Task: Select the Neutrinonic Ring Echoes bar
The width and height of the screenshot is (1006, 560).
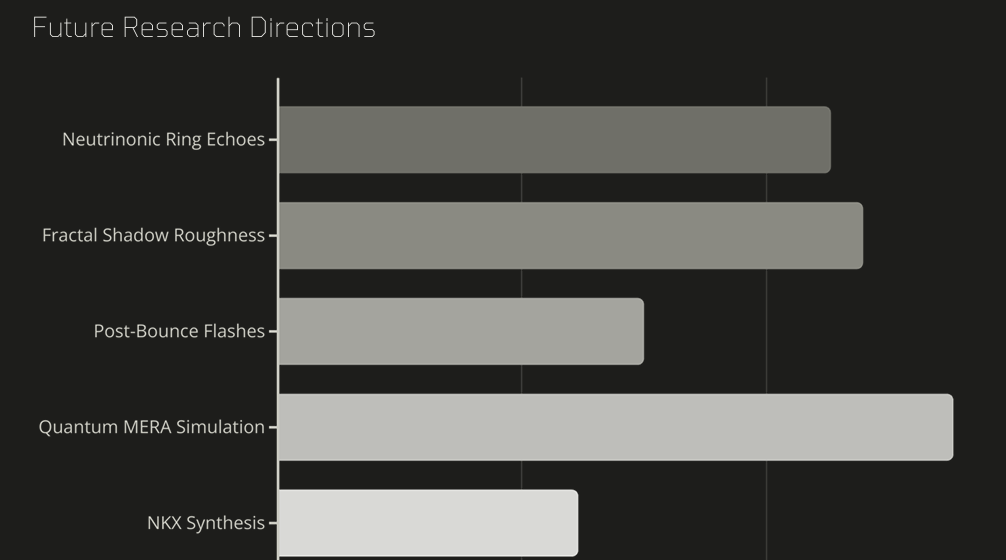Action: click(x=555, y=140)
